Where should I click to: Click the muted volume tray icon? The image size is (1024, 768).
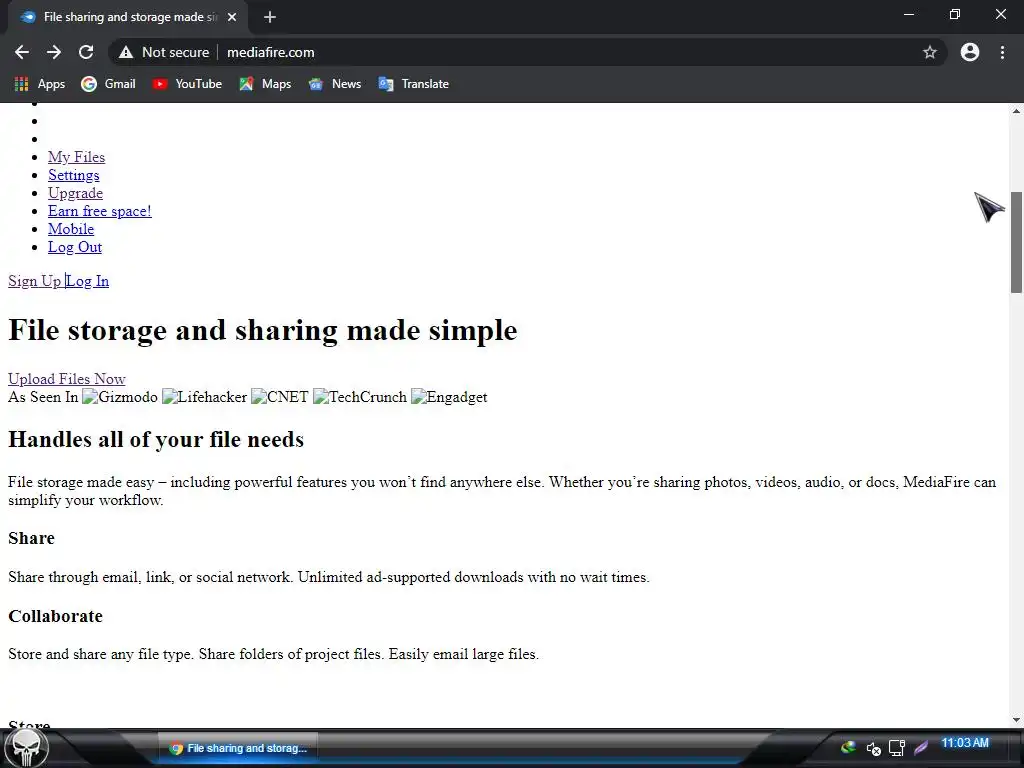pos(873,748)
